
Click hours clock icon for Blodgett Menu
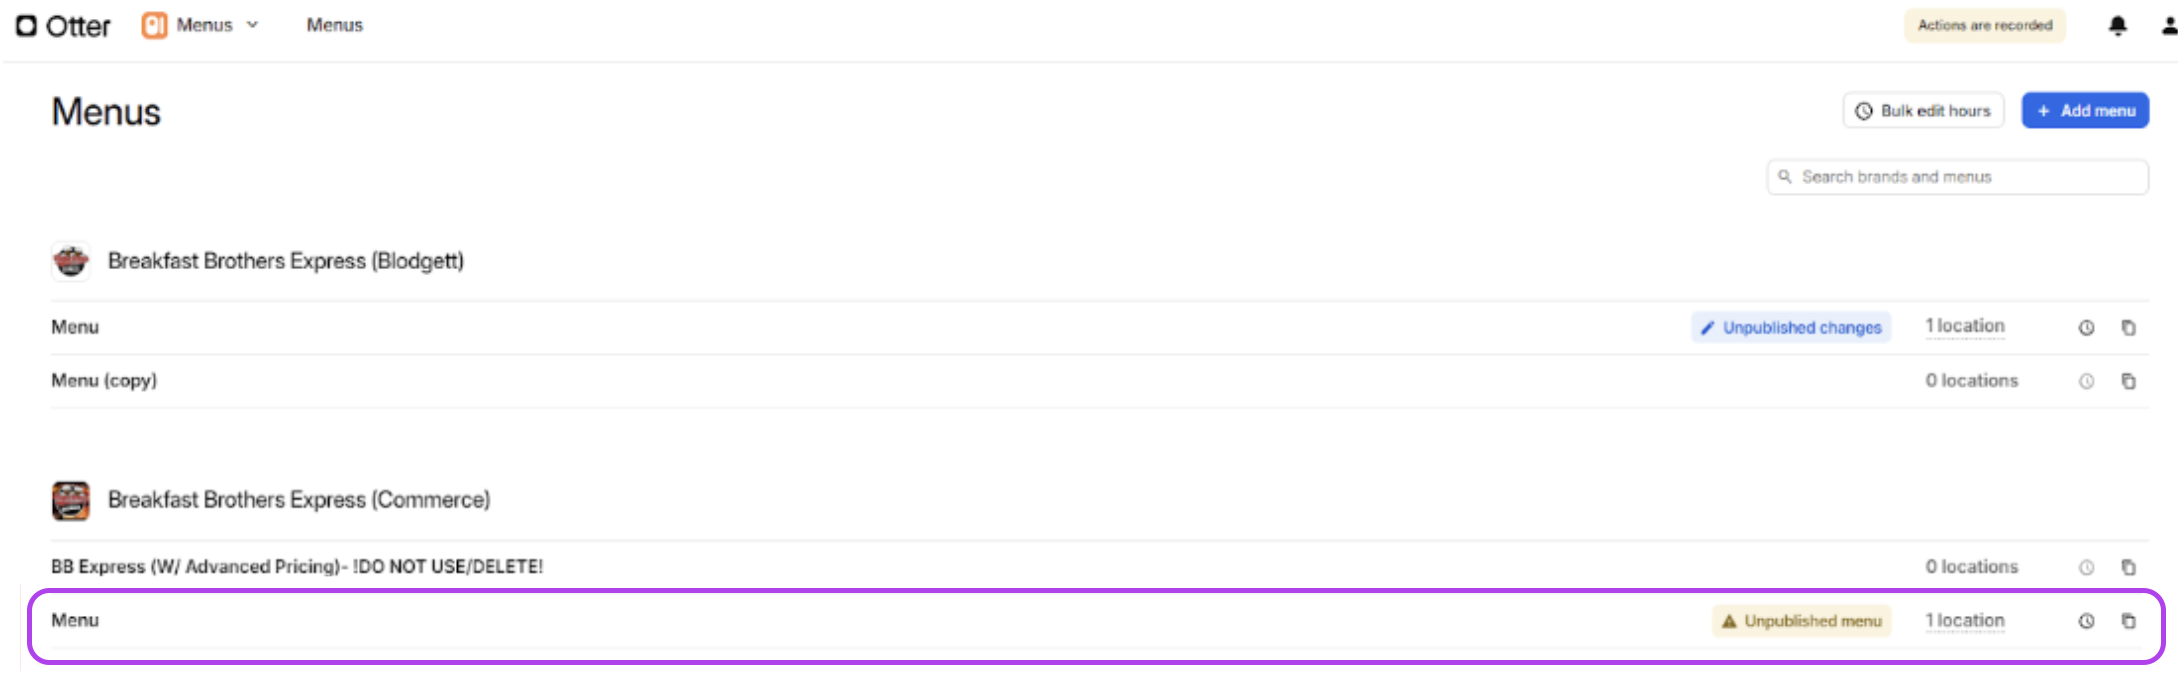(2086, 328)
